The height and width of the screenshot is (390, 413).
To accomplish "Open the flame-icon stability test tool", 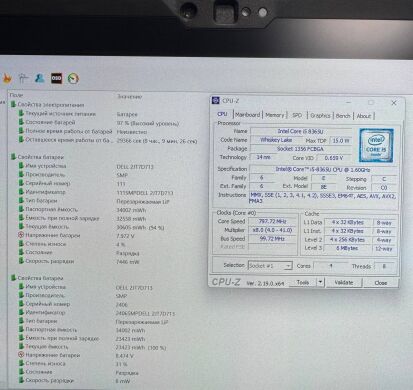I will click(x=7, y=79).
